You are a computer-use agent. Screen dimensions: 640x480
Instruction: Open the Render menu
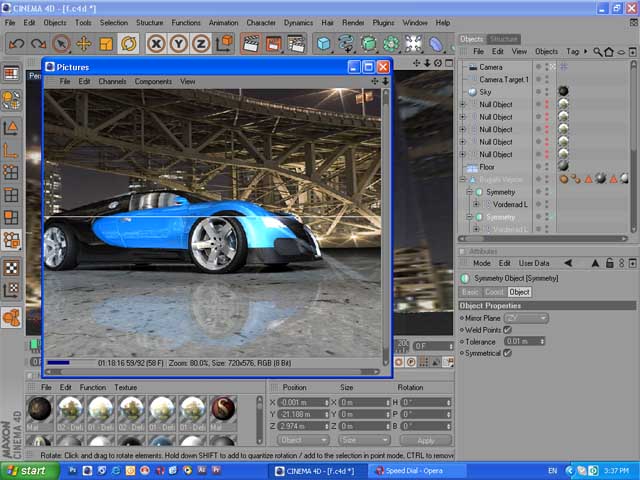[353, 22]
